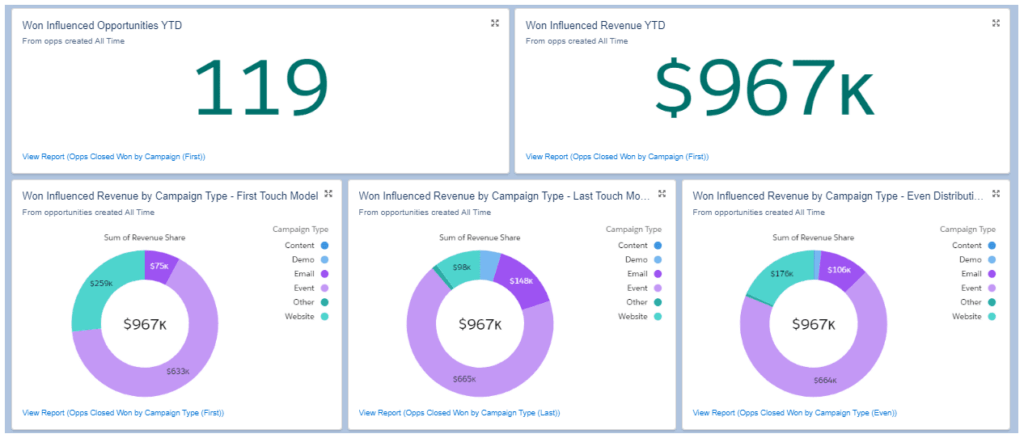
Task: Open View Report Opps Closed Won by Campaign Type (First)
Action: point(123,413)
